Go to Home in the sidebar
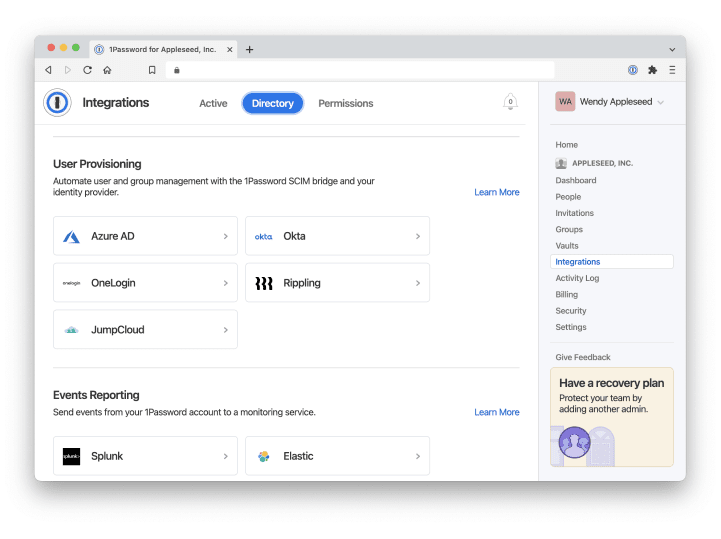The height and width of the screenshot is (539, 721). 566,145
